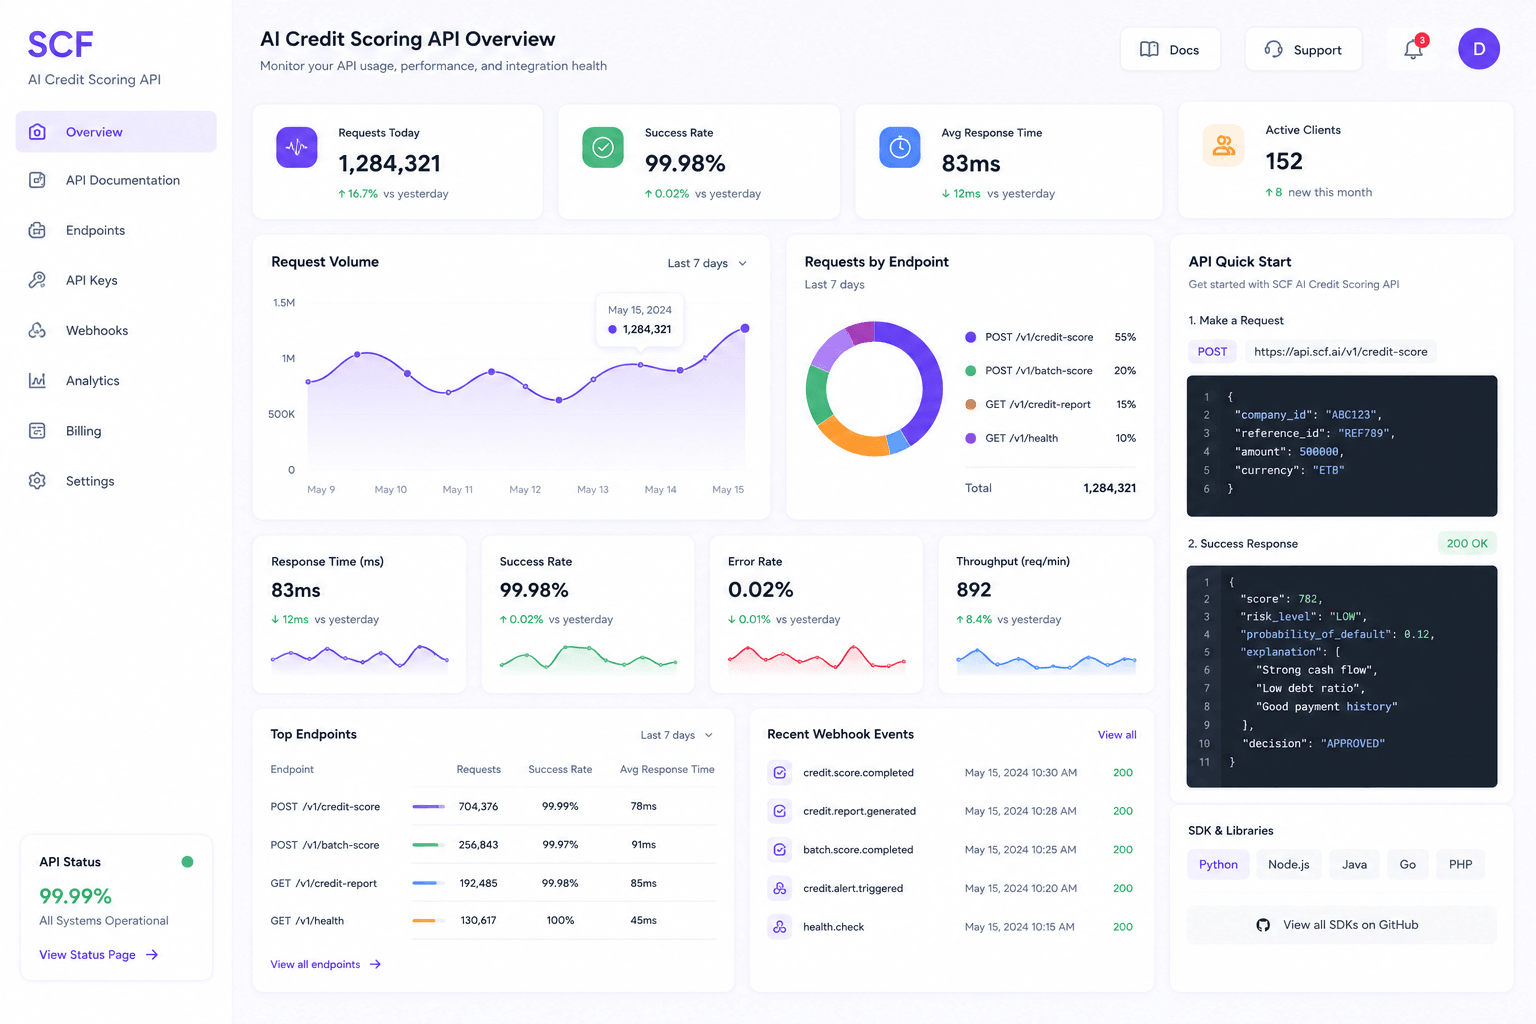
Task: Choose PHP SDK option
Action: pyautogui.click(x=1460, y=865)
